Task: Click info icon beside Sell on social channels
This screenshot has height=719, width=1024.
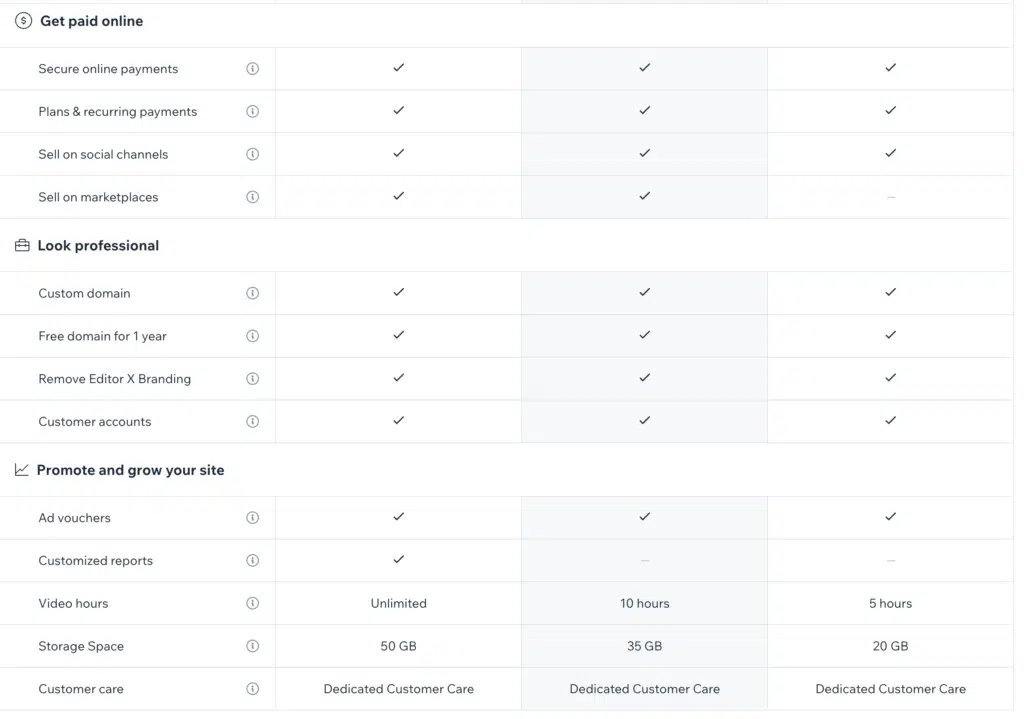Action: [252, 154]
